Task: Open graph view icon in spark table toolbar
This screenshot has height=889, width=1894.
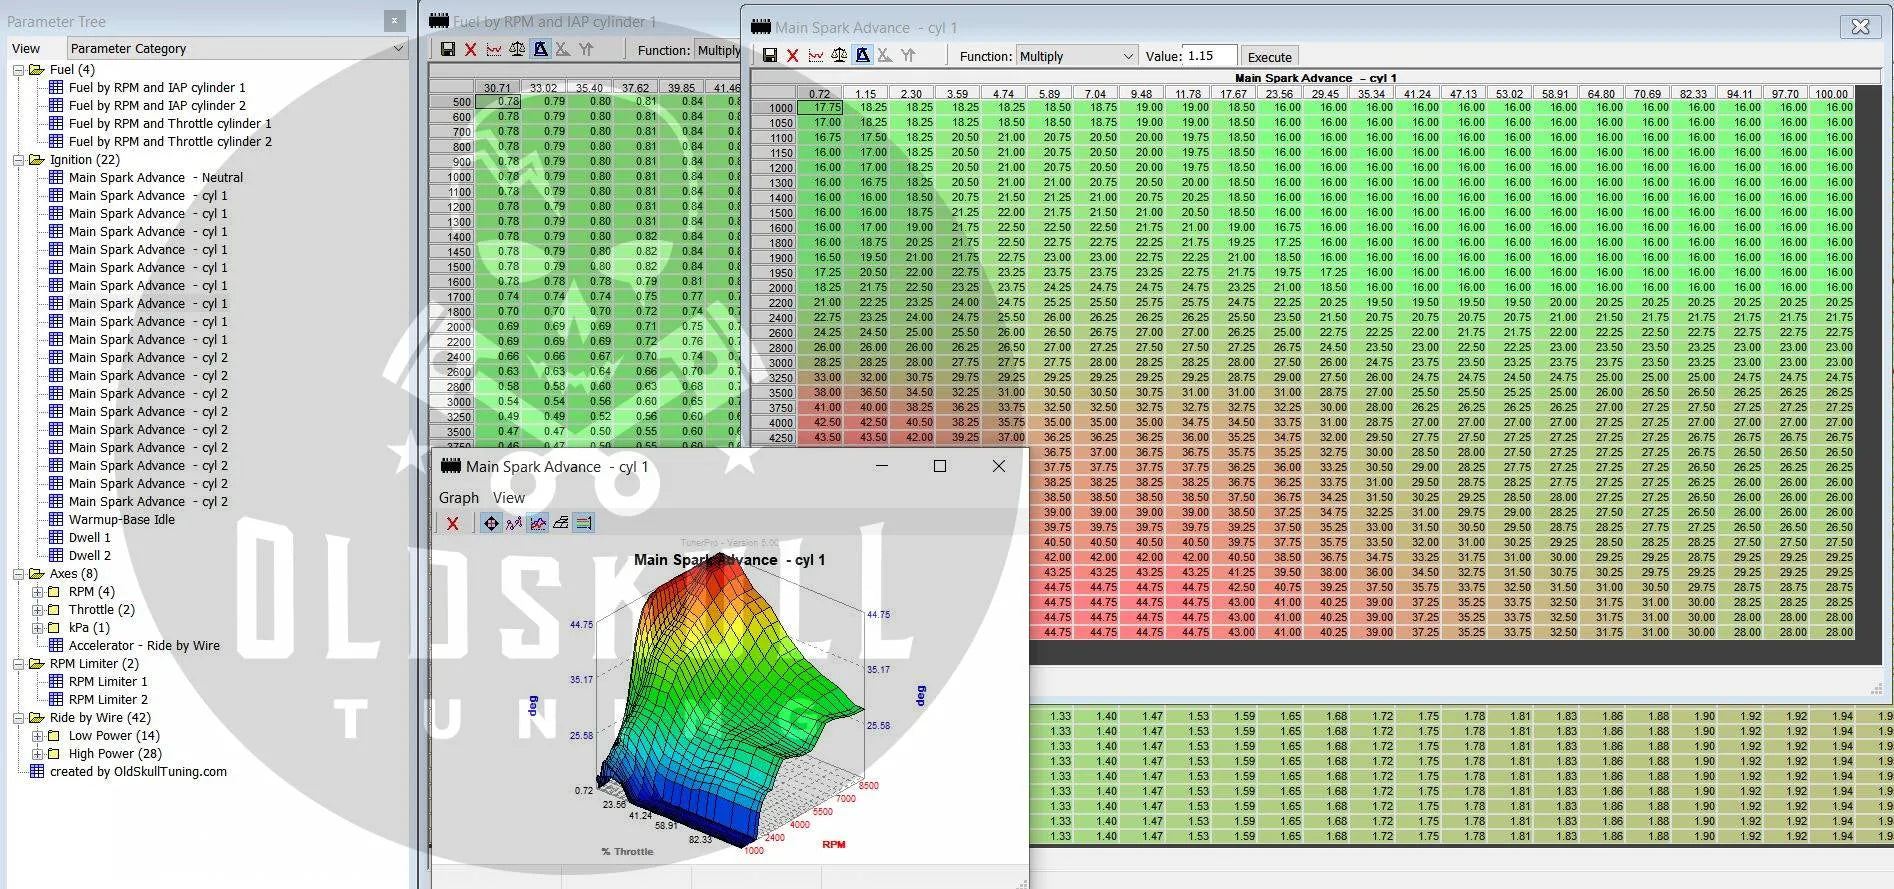Action: 816,56
